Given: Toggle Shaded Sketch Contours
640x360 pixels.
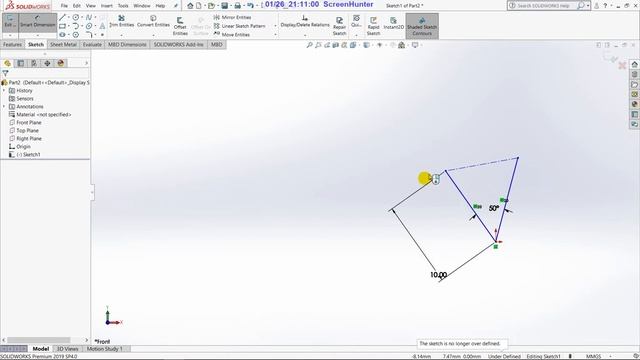Looking at the screenshot, I should tap(422, 26).
